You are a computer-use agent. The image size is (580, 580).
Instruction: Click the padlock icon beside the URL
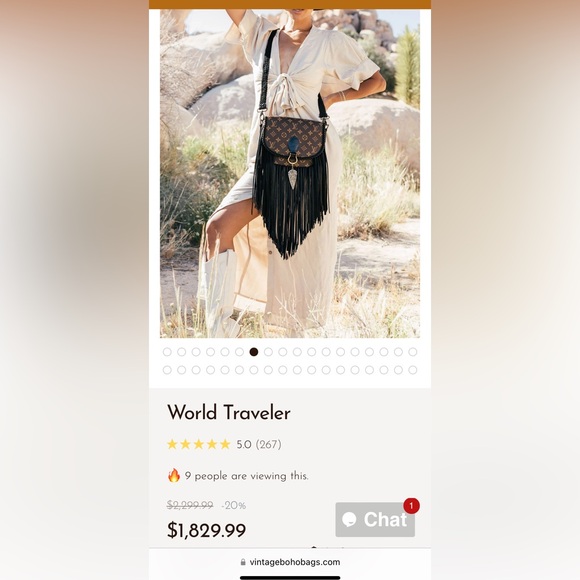pos(243,562)
